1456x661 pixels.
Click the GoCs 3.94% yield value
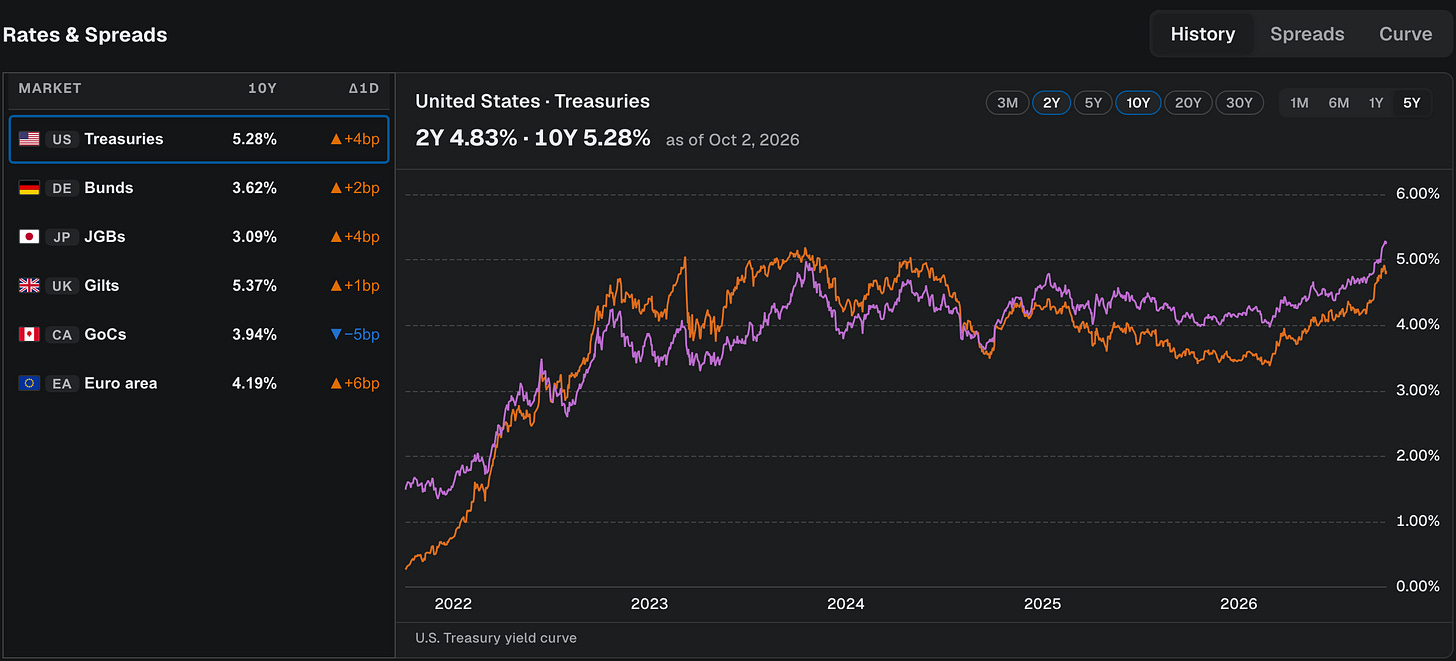(x=254, y=335)
